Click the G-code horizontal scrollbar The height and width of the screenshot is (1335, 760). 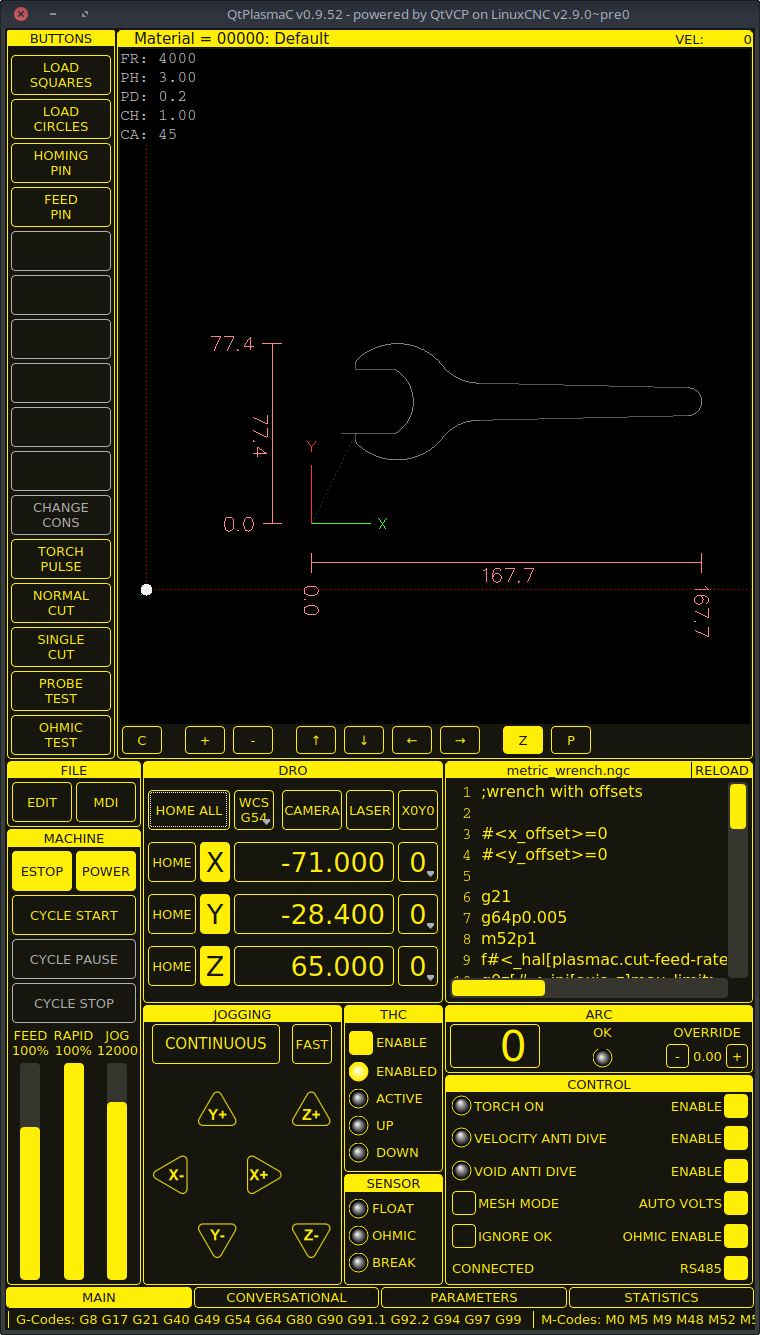point(589,988)
